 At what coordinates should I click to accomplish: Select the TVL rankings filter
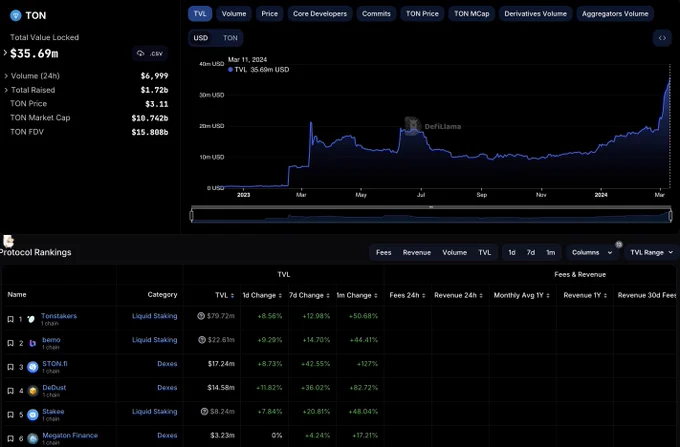(x=484, y=252)
